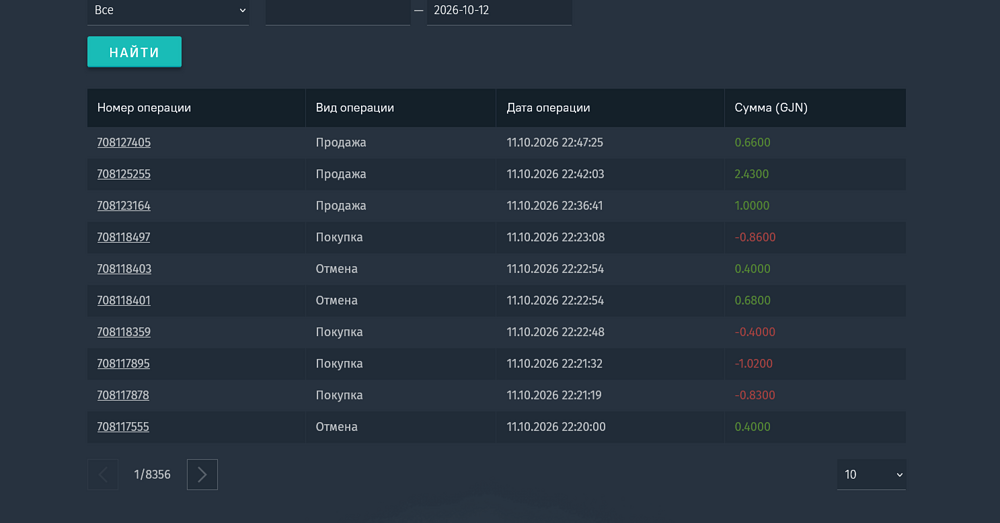The width and height of the screenshot is (1000, 523).
Task: Click date 11.10.2026 22:21:19
Action: click(x=554, y=395)
